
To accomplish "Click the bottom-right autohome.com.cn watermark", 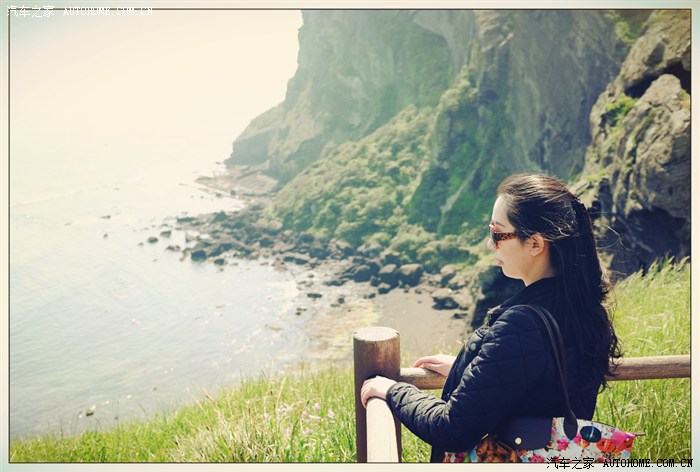I will [x=620, y=463].
